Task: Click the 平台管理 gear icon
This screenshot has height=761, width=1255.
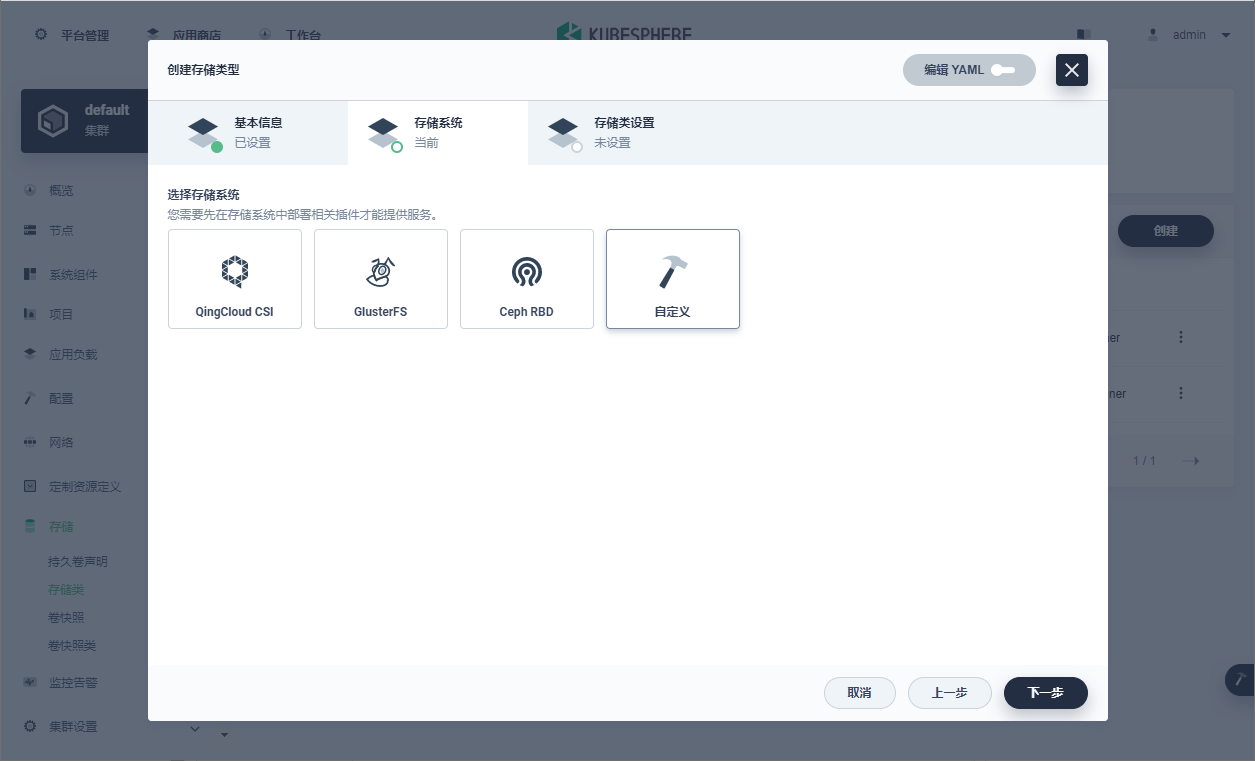Action: coord(41,34)
